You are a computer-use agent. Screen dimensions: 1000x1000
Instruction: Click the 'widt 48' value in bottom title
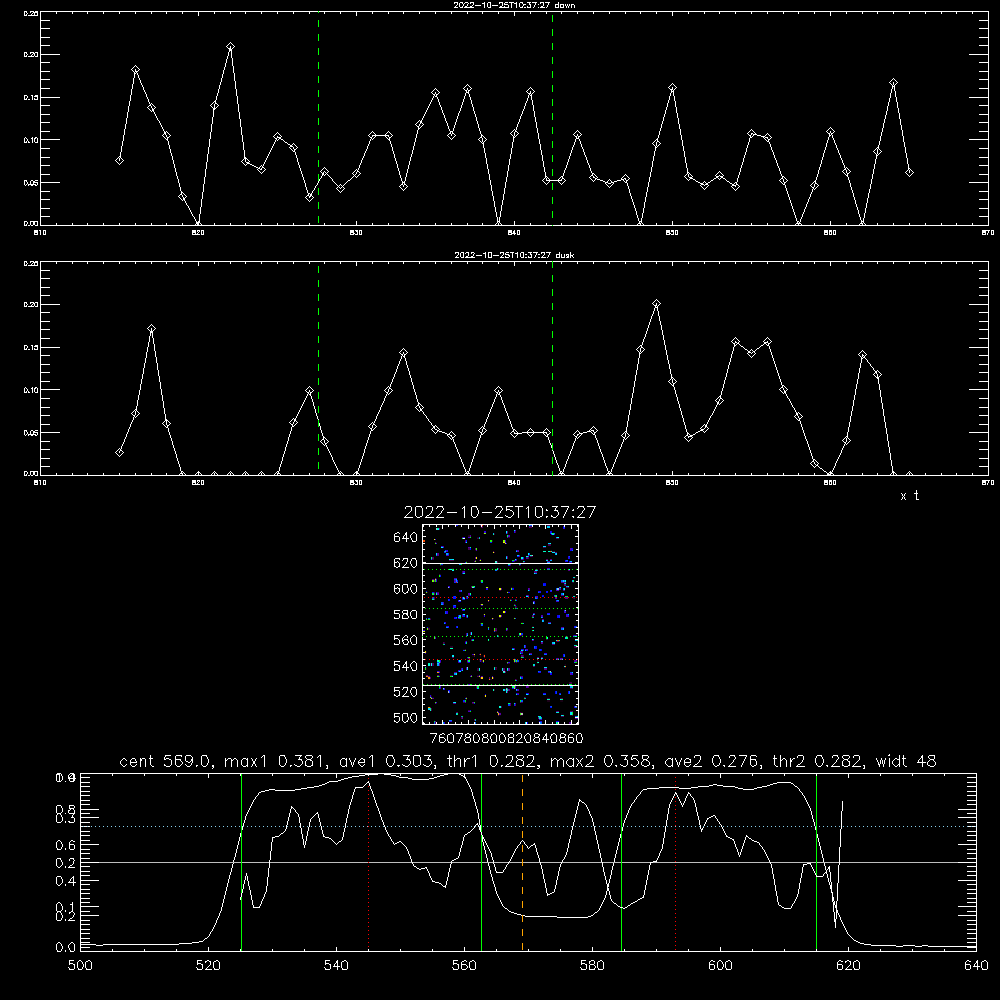(906, 761)
